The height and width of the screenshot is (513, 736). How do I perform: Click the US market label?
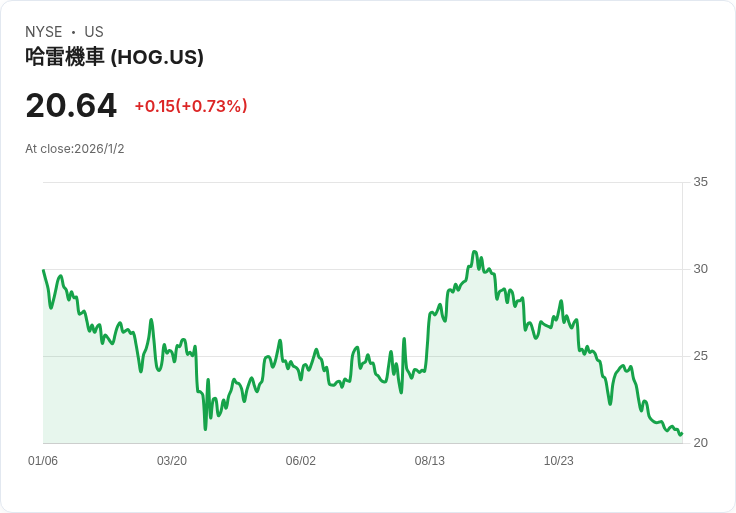click(x=94, y=32)
